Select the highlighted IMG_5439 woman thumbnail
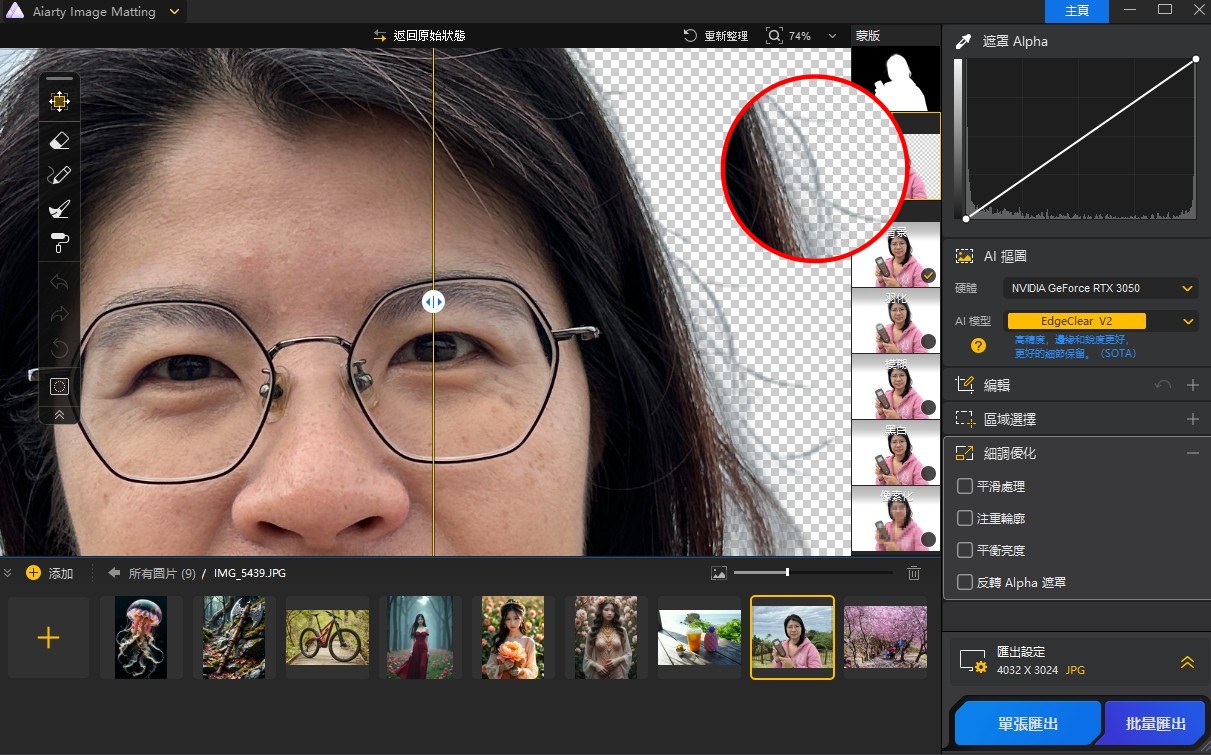 point(792,638)
